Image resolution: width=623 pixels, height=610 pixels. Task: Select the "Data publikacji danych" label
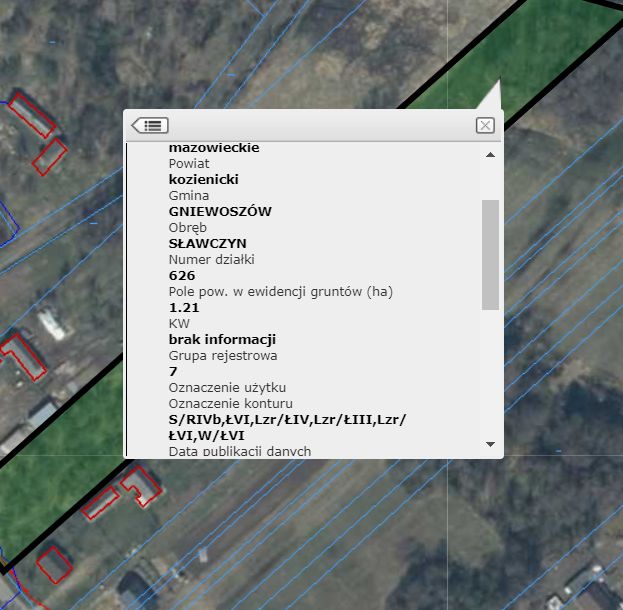(x=240, y=451)
